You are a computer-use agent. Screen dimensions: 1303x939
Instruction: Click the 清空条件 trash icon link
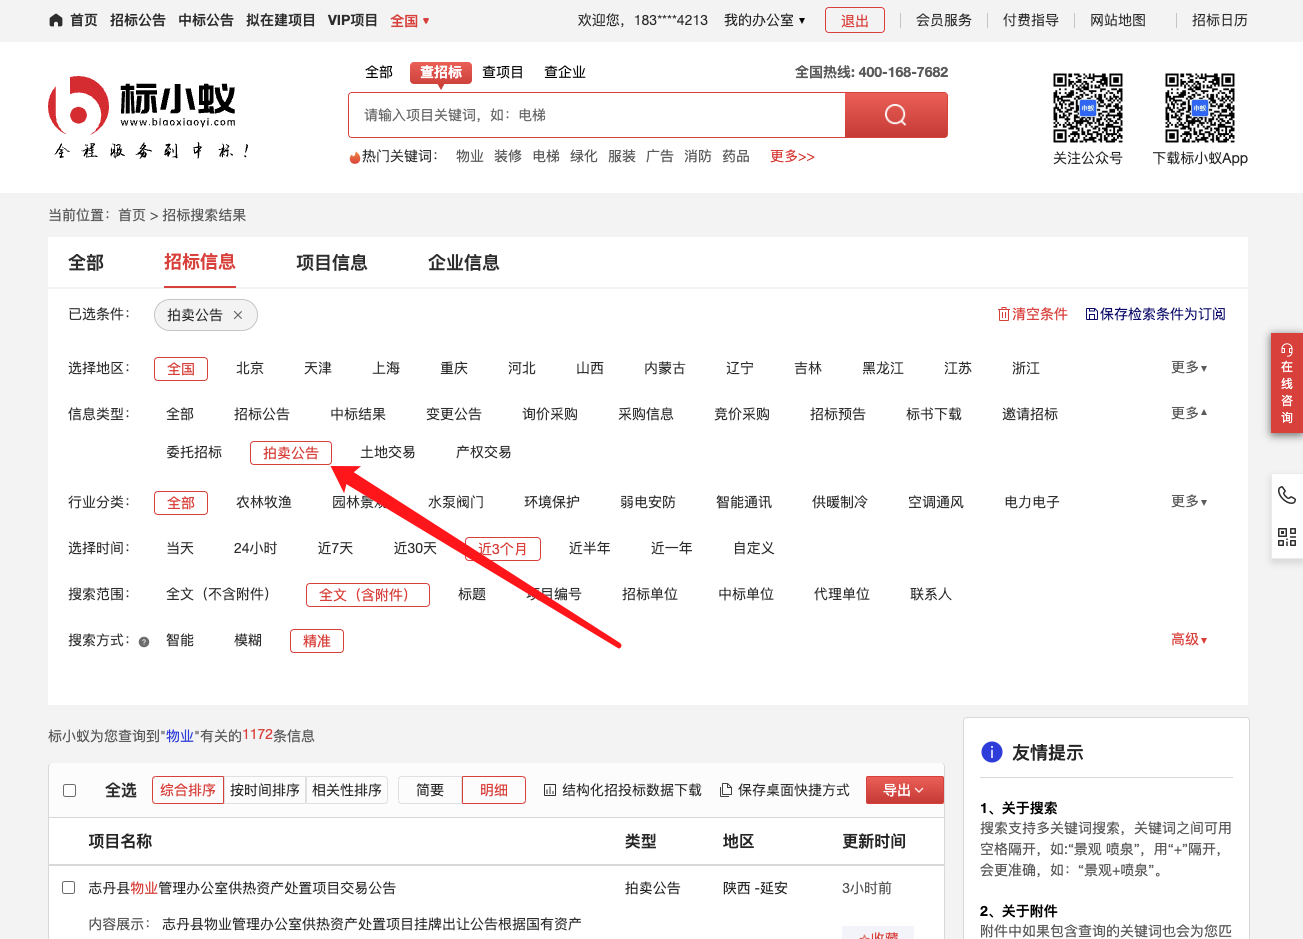point(1004,314)
